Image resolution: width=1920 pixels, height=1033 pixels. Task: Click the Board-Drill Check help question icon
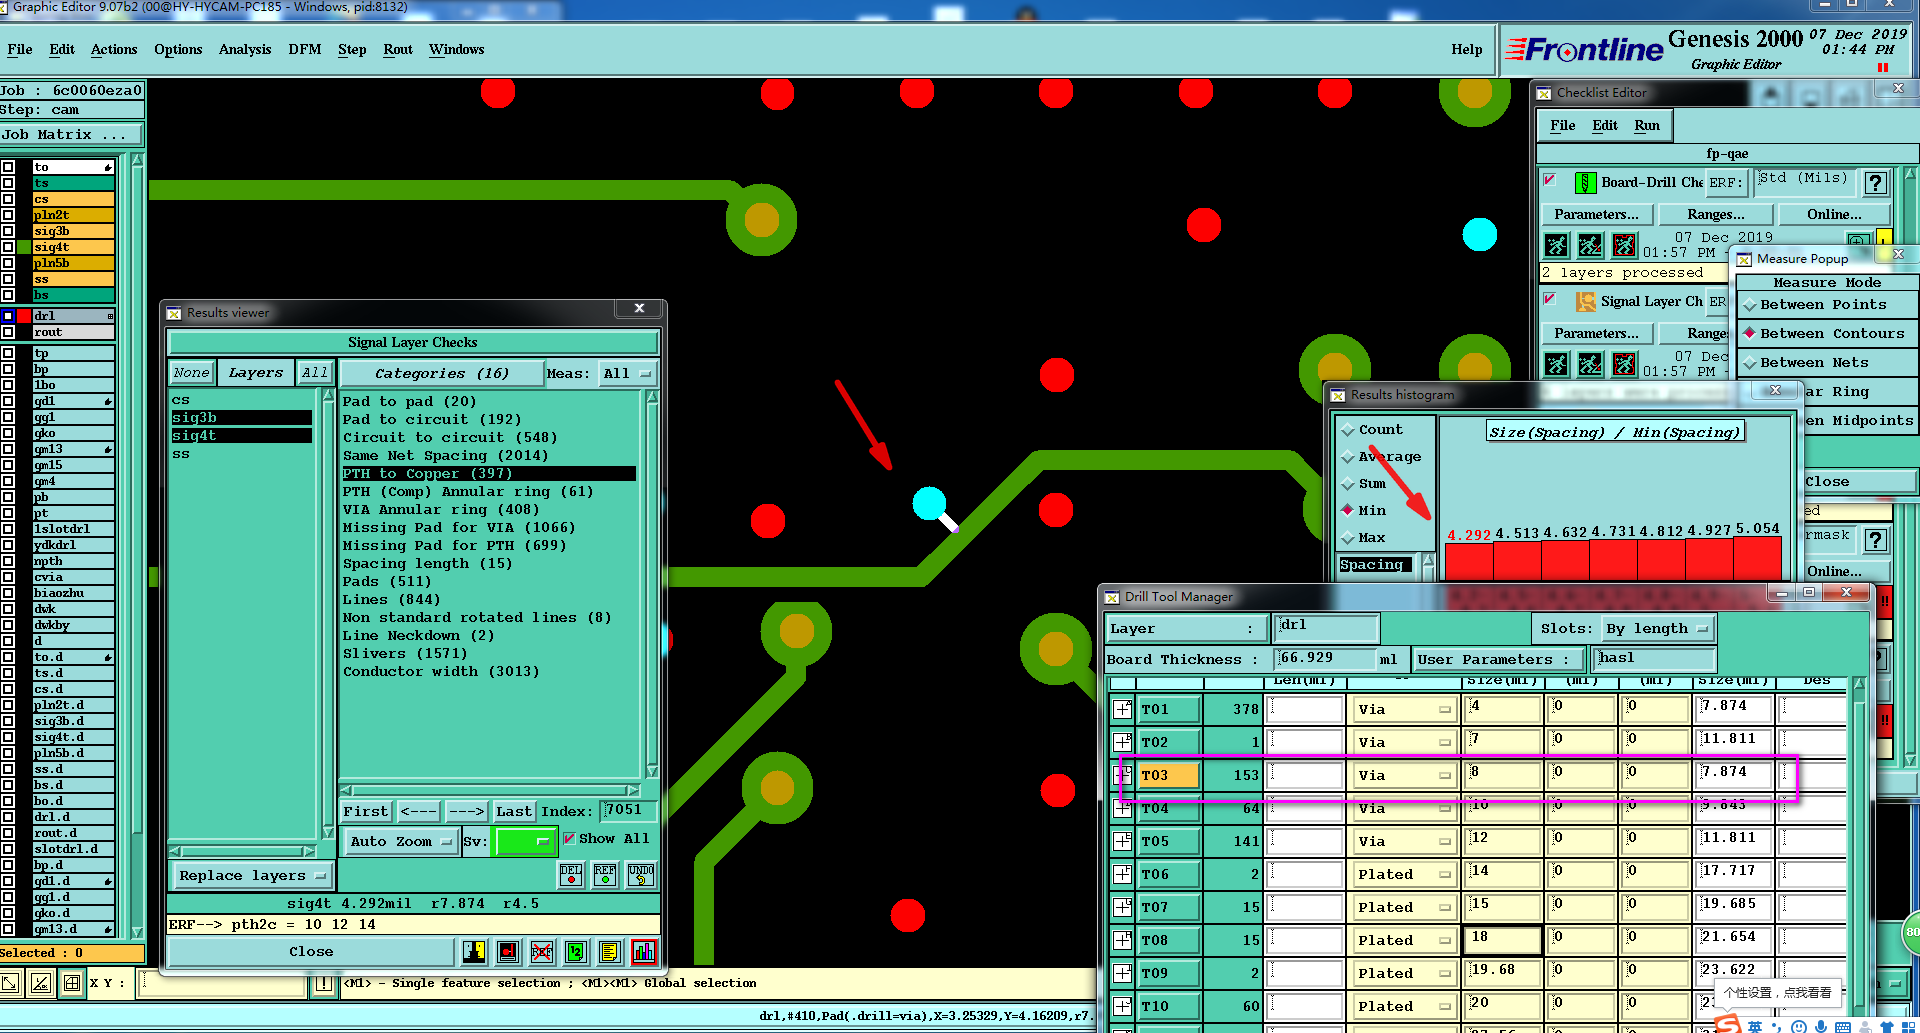pos(1876,183)
